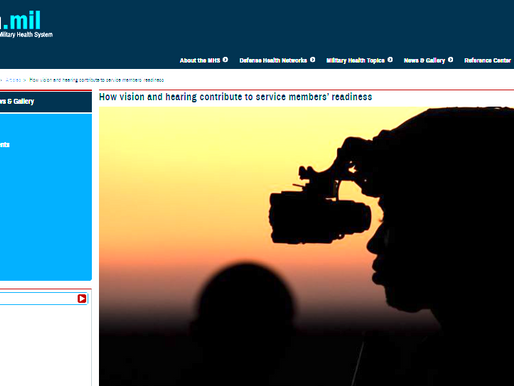This screenshot has height=386, width=514.
Task: Focus the sidebar search input field
Action: 38,298
